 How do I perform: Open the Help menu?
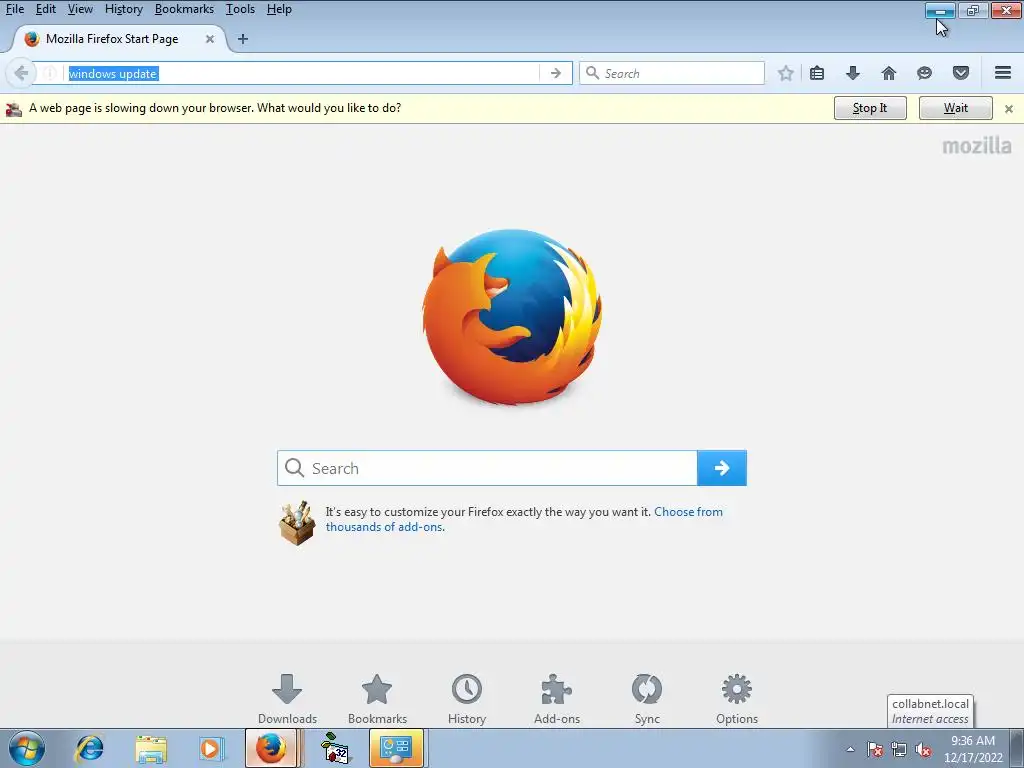(x=279, y=9)
